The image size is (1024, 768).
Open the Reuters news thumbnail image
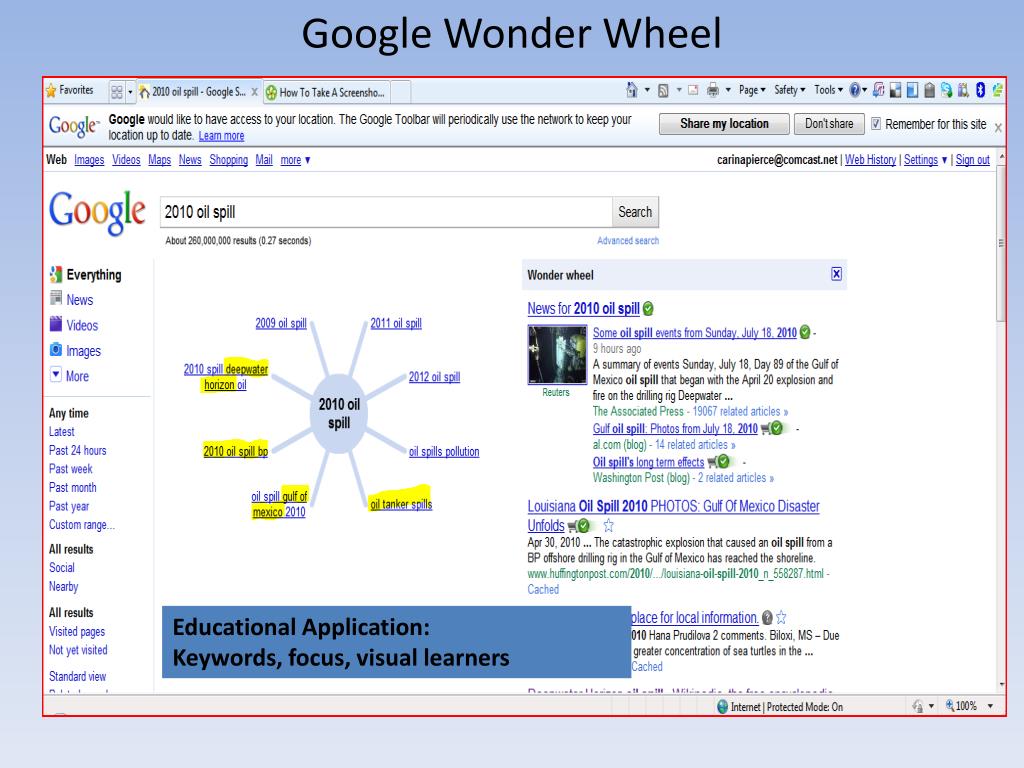tap(557, 355)
